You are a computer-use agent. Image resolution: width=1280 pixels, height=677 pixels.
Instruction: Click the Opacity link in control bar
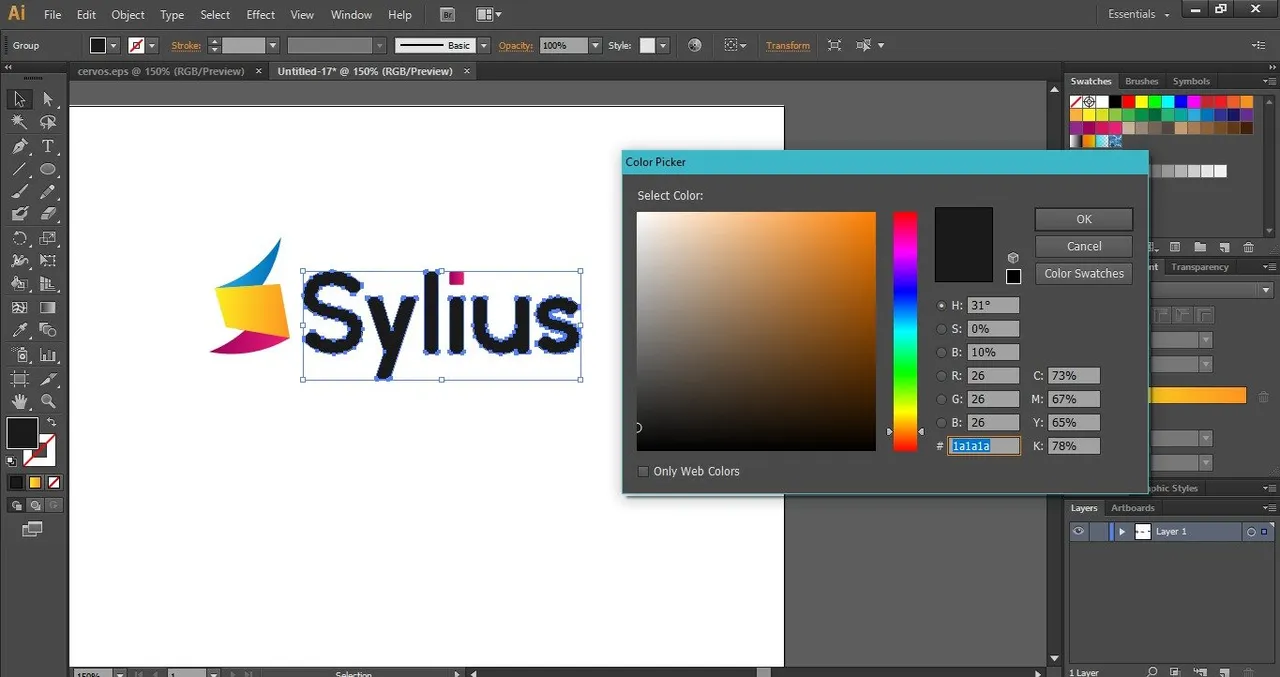[x=516, y=45]
